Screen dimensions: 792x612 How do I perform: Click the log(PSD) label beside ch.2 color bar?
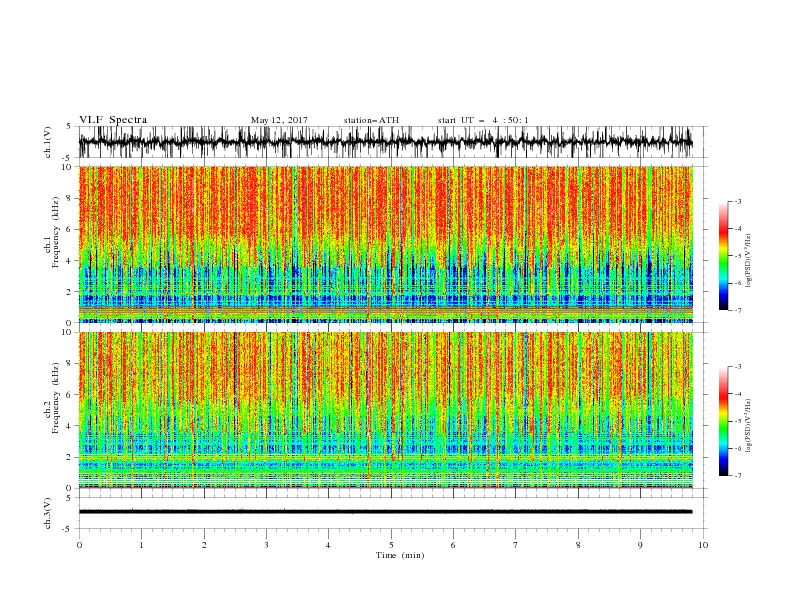coord(749,426)
